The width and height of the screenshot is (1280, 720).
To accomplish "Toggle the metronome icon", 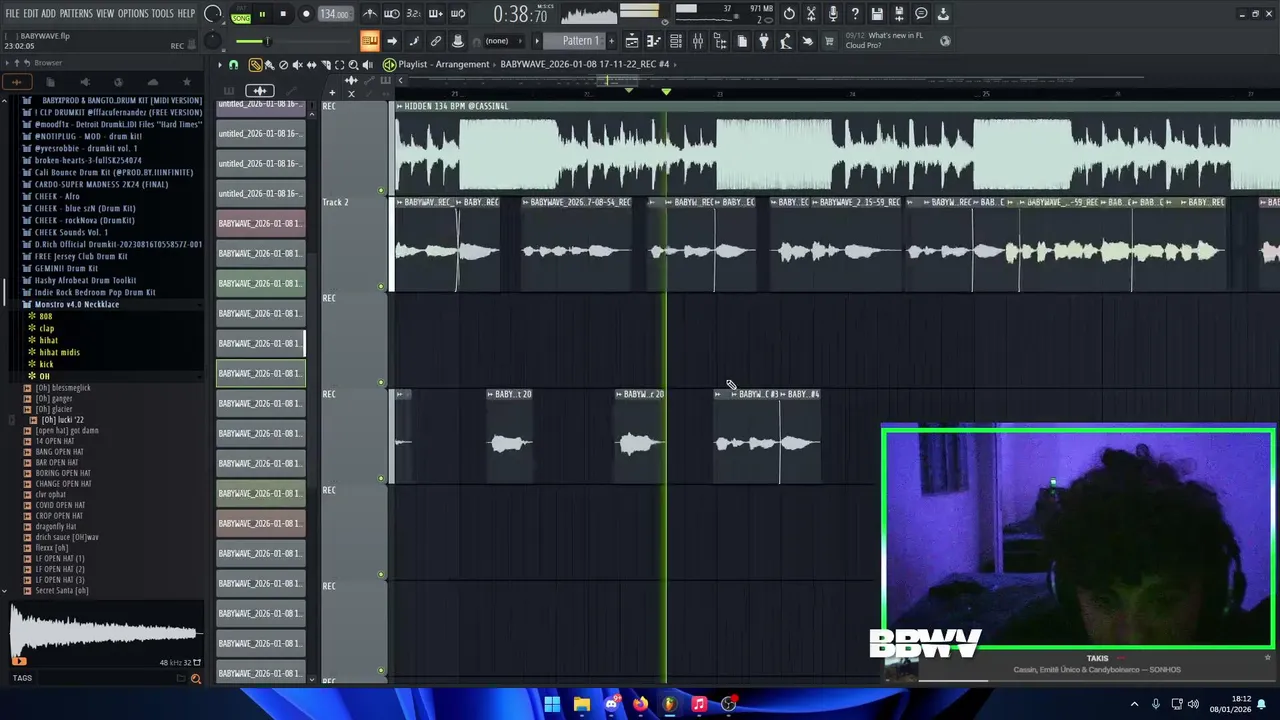I will (370, 14).
